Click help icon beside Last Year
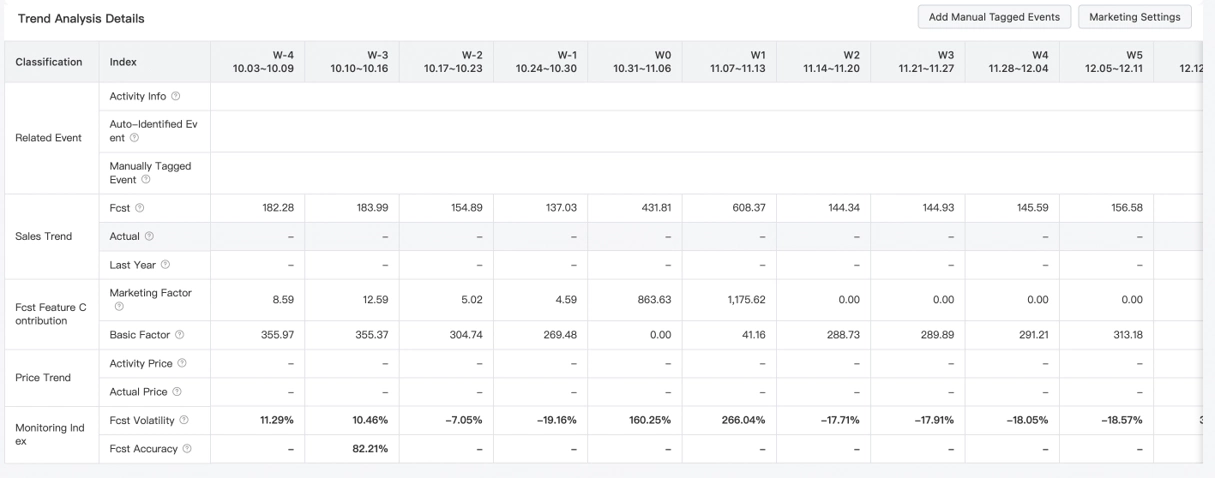The image size is (1215, 478). click(x=166, y=264)
